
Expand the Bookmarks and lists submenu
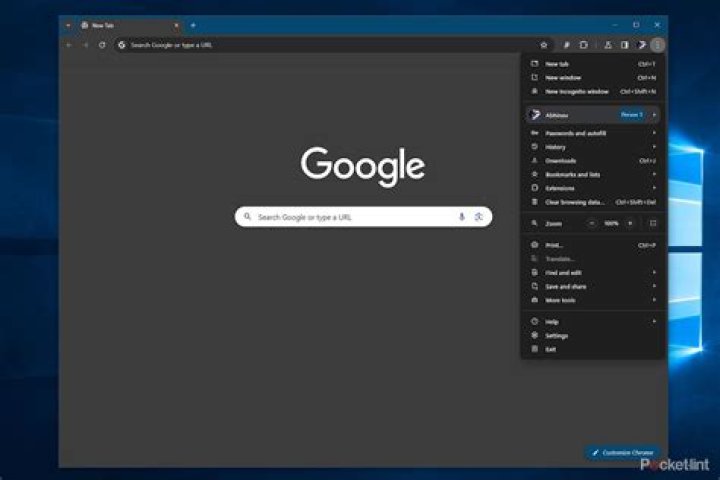593,175
